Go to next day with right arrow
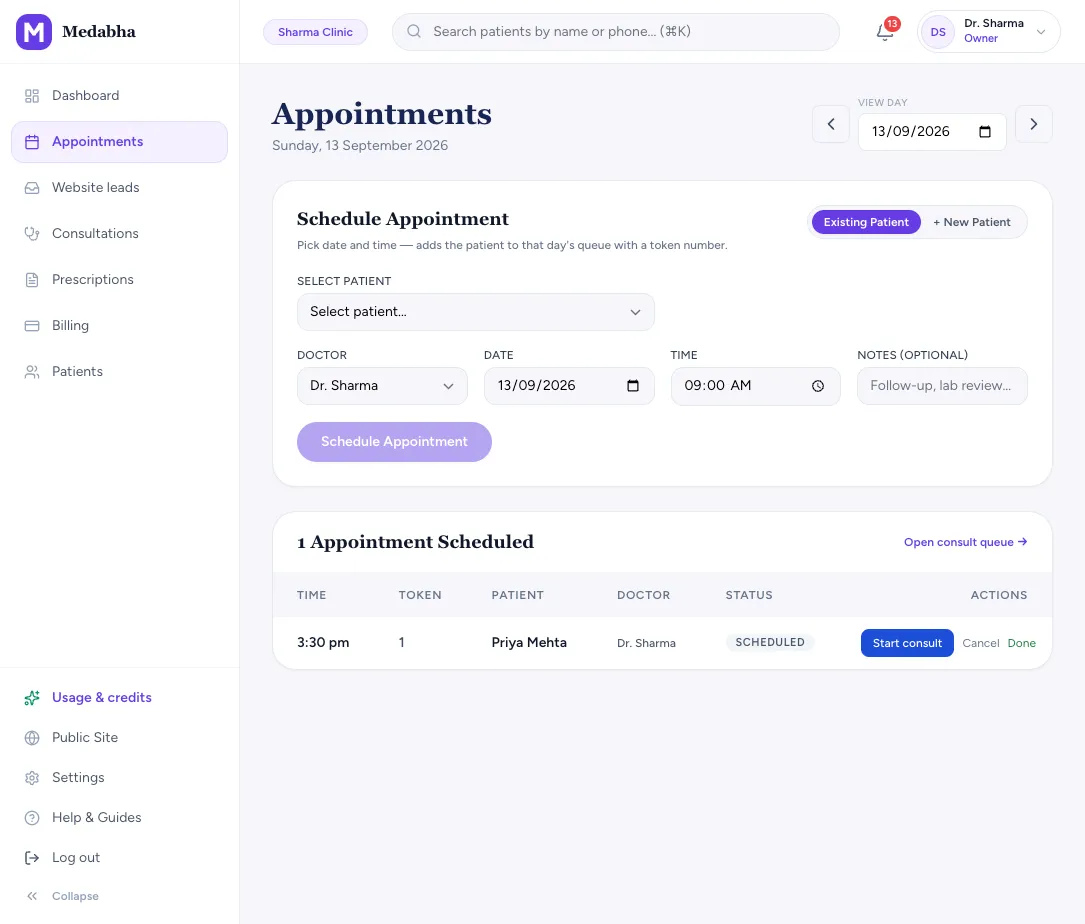The height and width of the screenshot is (924, 1085). click(x=1034, y=124)
